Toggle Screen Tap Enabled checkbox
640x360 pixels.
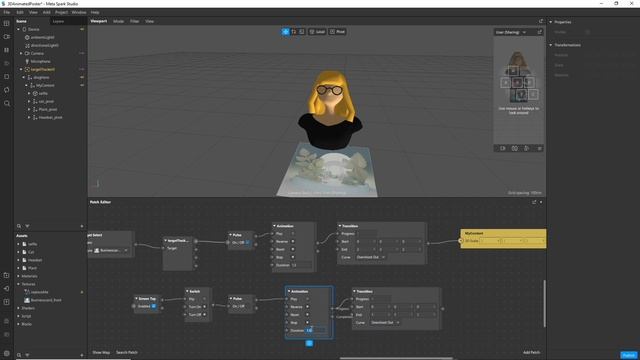tap(154, 306)
